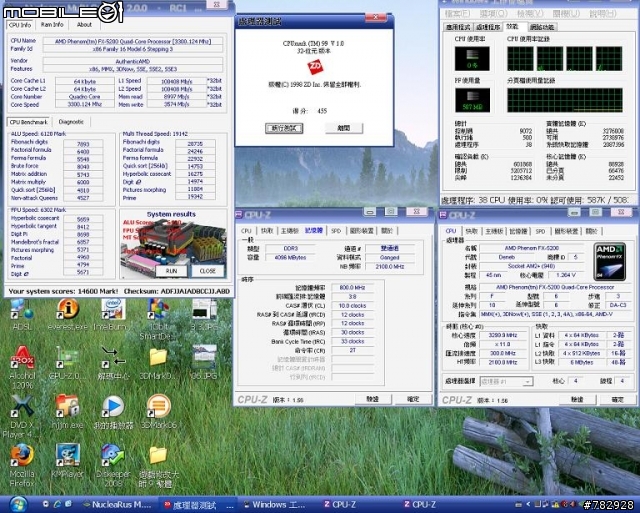Viewport: 640px width, 513px height.
Task: Click the ZD logo in CPUmark window
Action: pyautogui.click(x=315, y=67)
